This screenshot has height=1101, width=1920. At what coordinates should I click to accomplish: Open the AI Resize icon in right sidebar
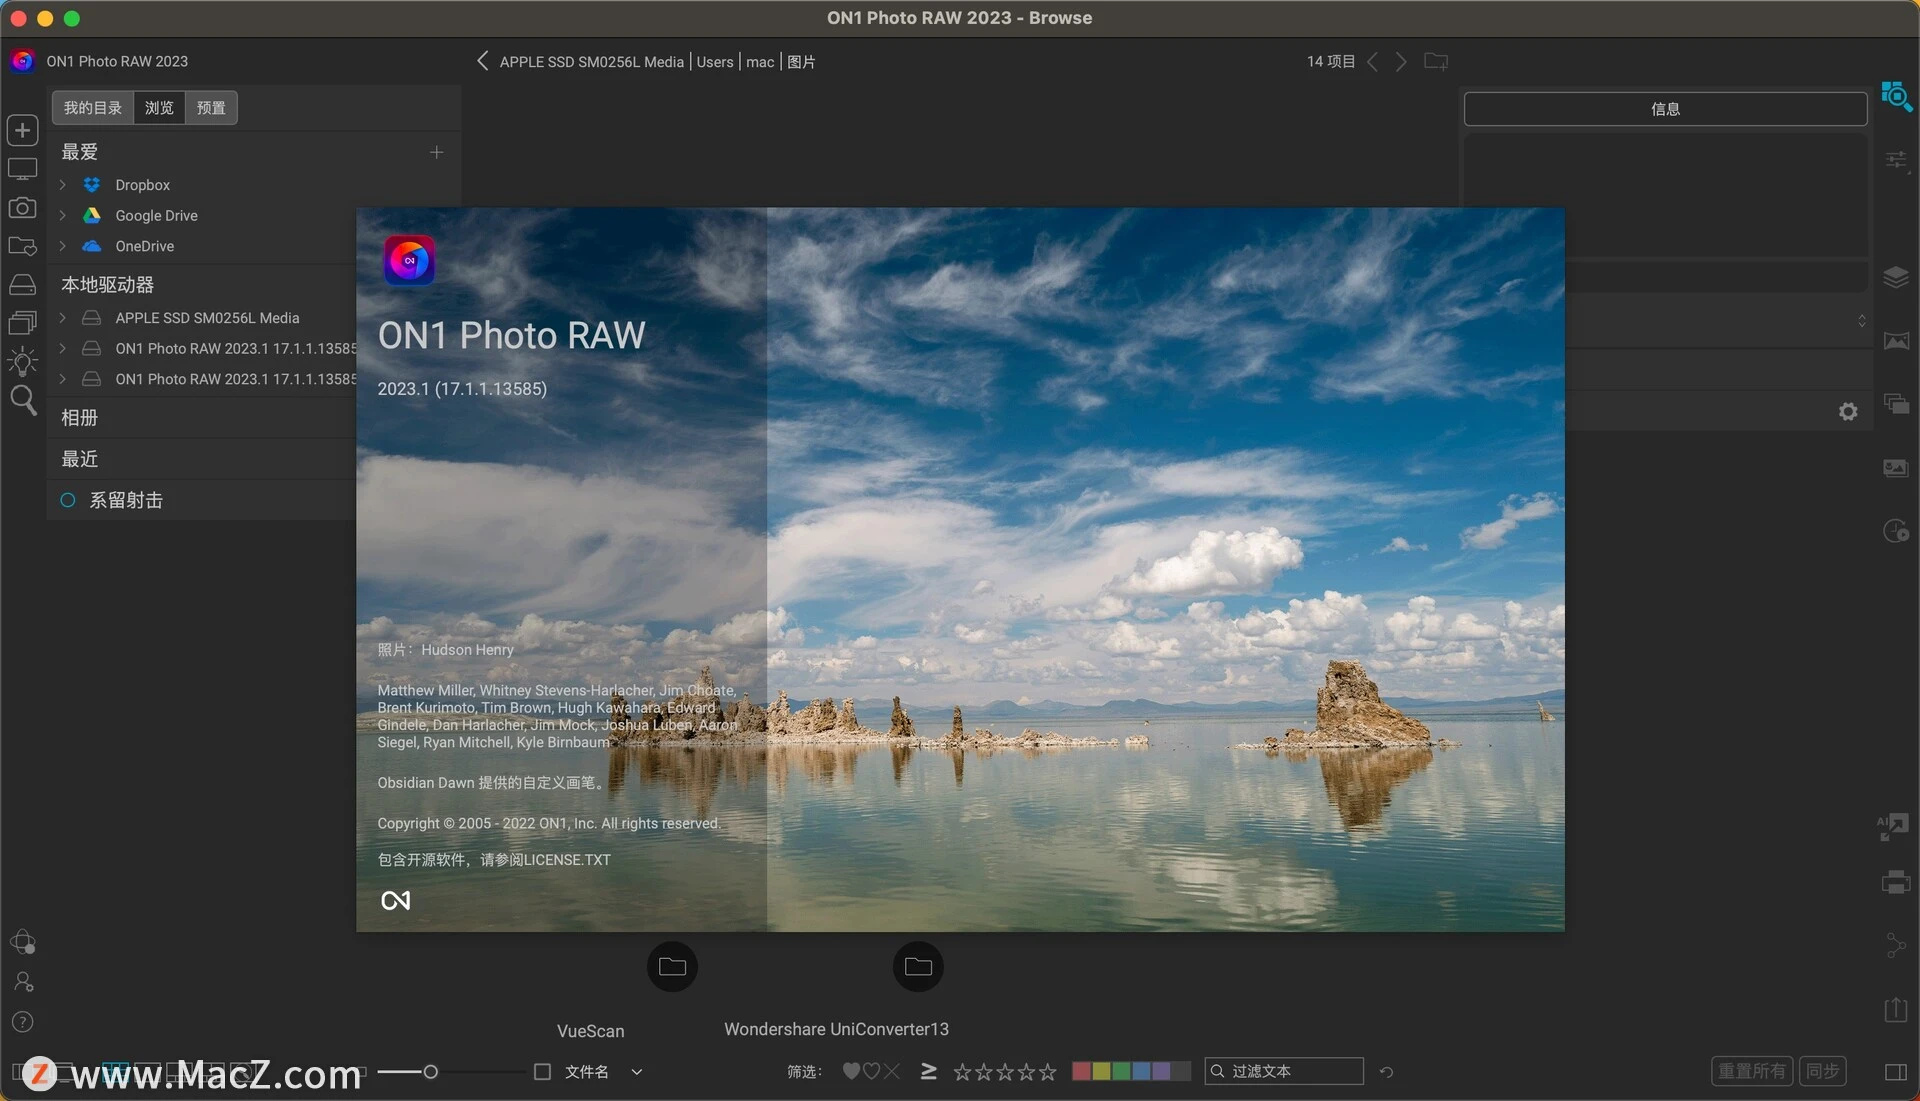pyautogui.click(x=1893, y=827)
